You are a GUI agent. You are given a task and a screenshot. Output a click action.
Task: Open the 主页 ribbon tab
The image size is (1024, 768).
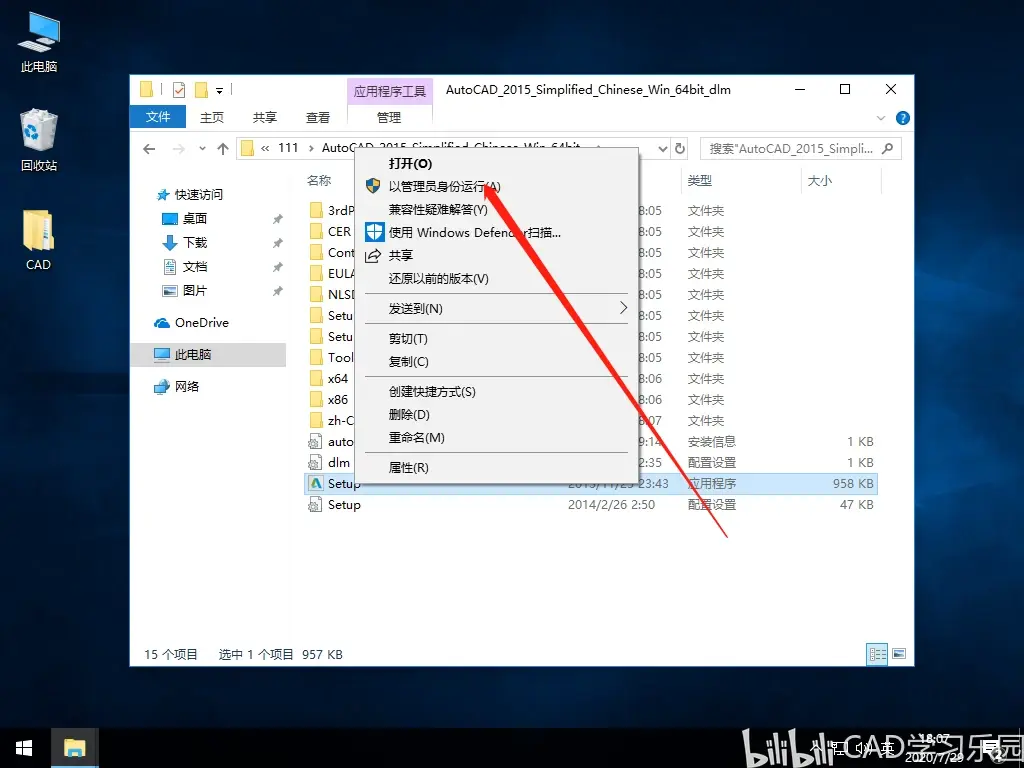coord(212,118)
